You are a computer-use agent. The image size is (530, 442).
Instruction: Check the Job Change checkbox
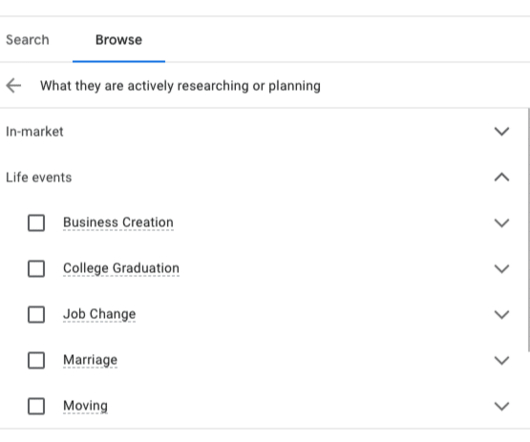coord(36,314)
